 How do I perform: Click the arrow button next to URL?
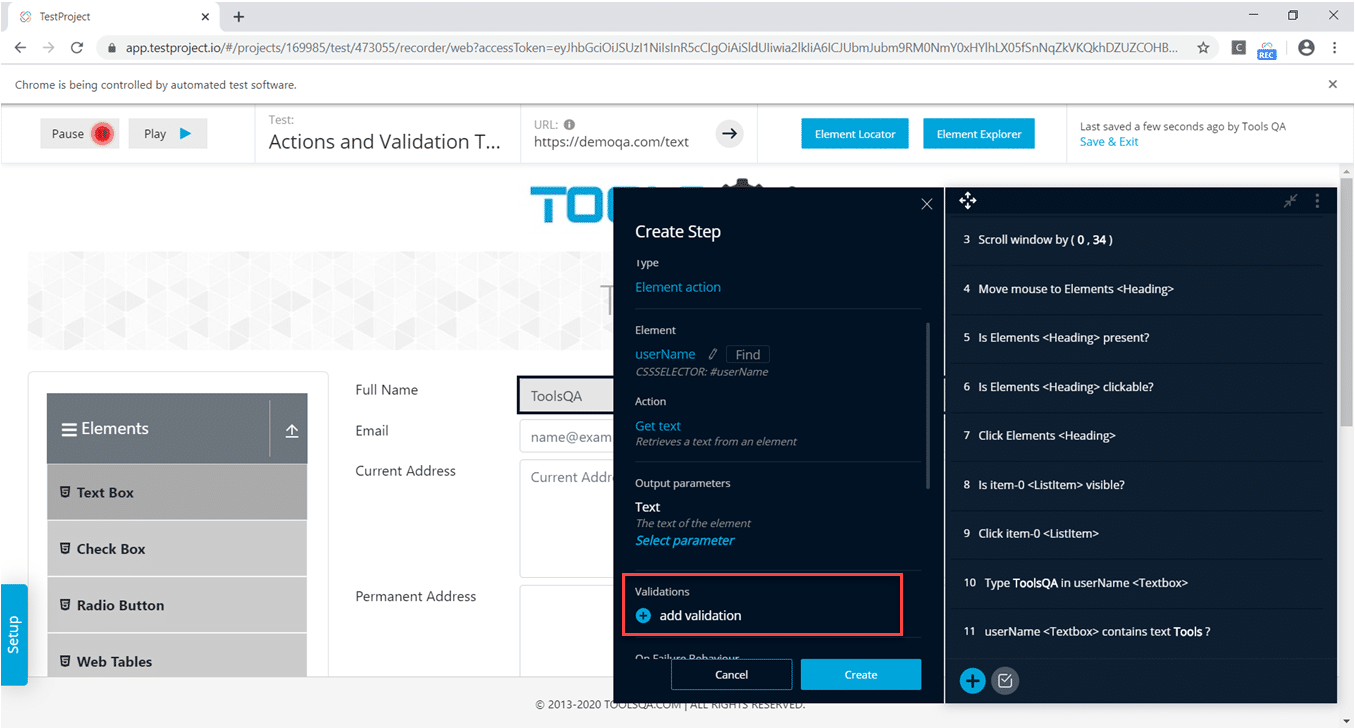730,134
